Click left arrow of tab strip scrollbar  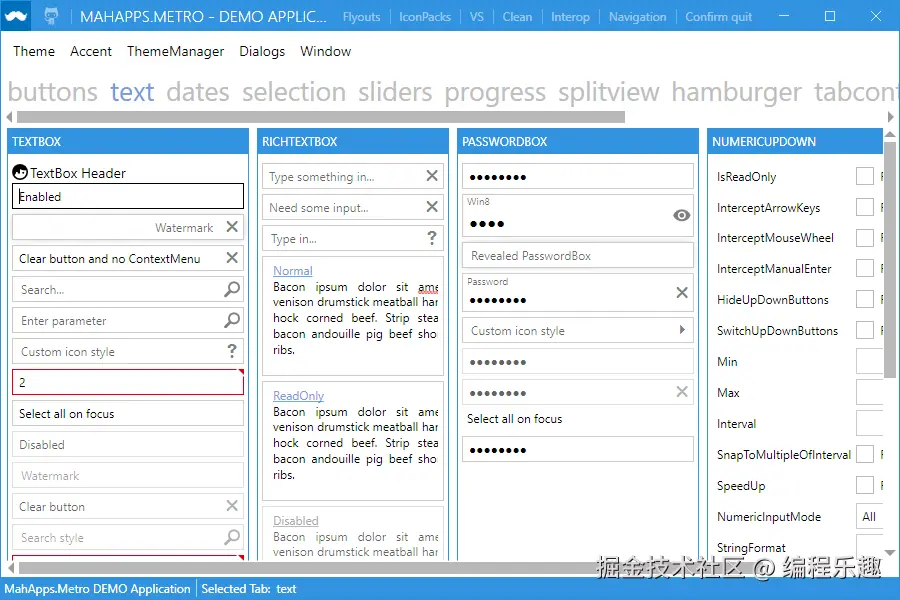coord(9,117)
